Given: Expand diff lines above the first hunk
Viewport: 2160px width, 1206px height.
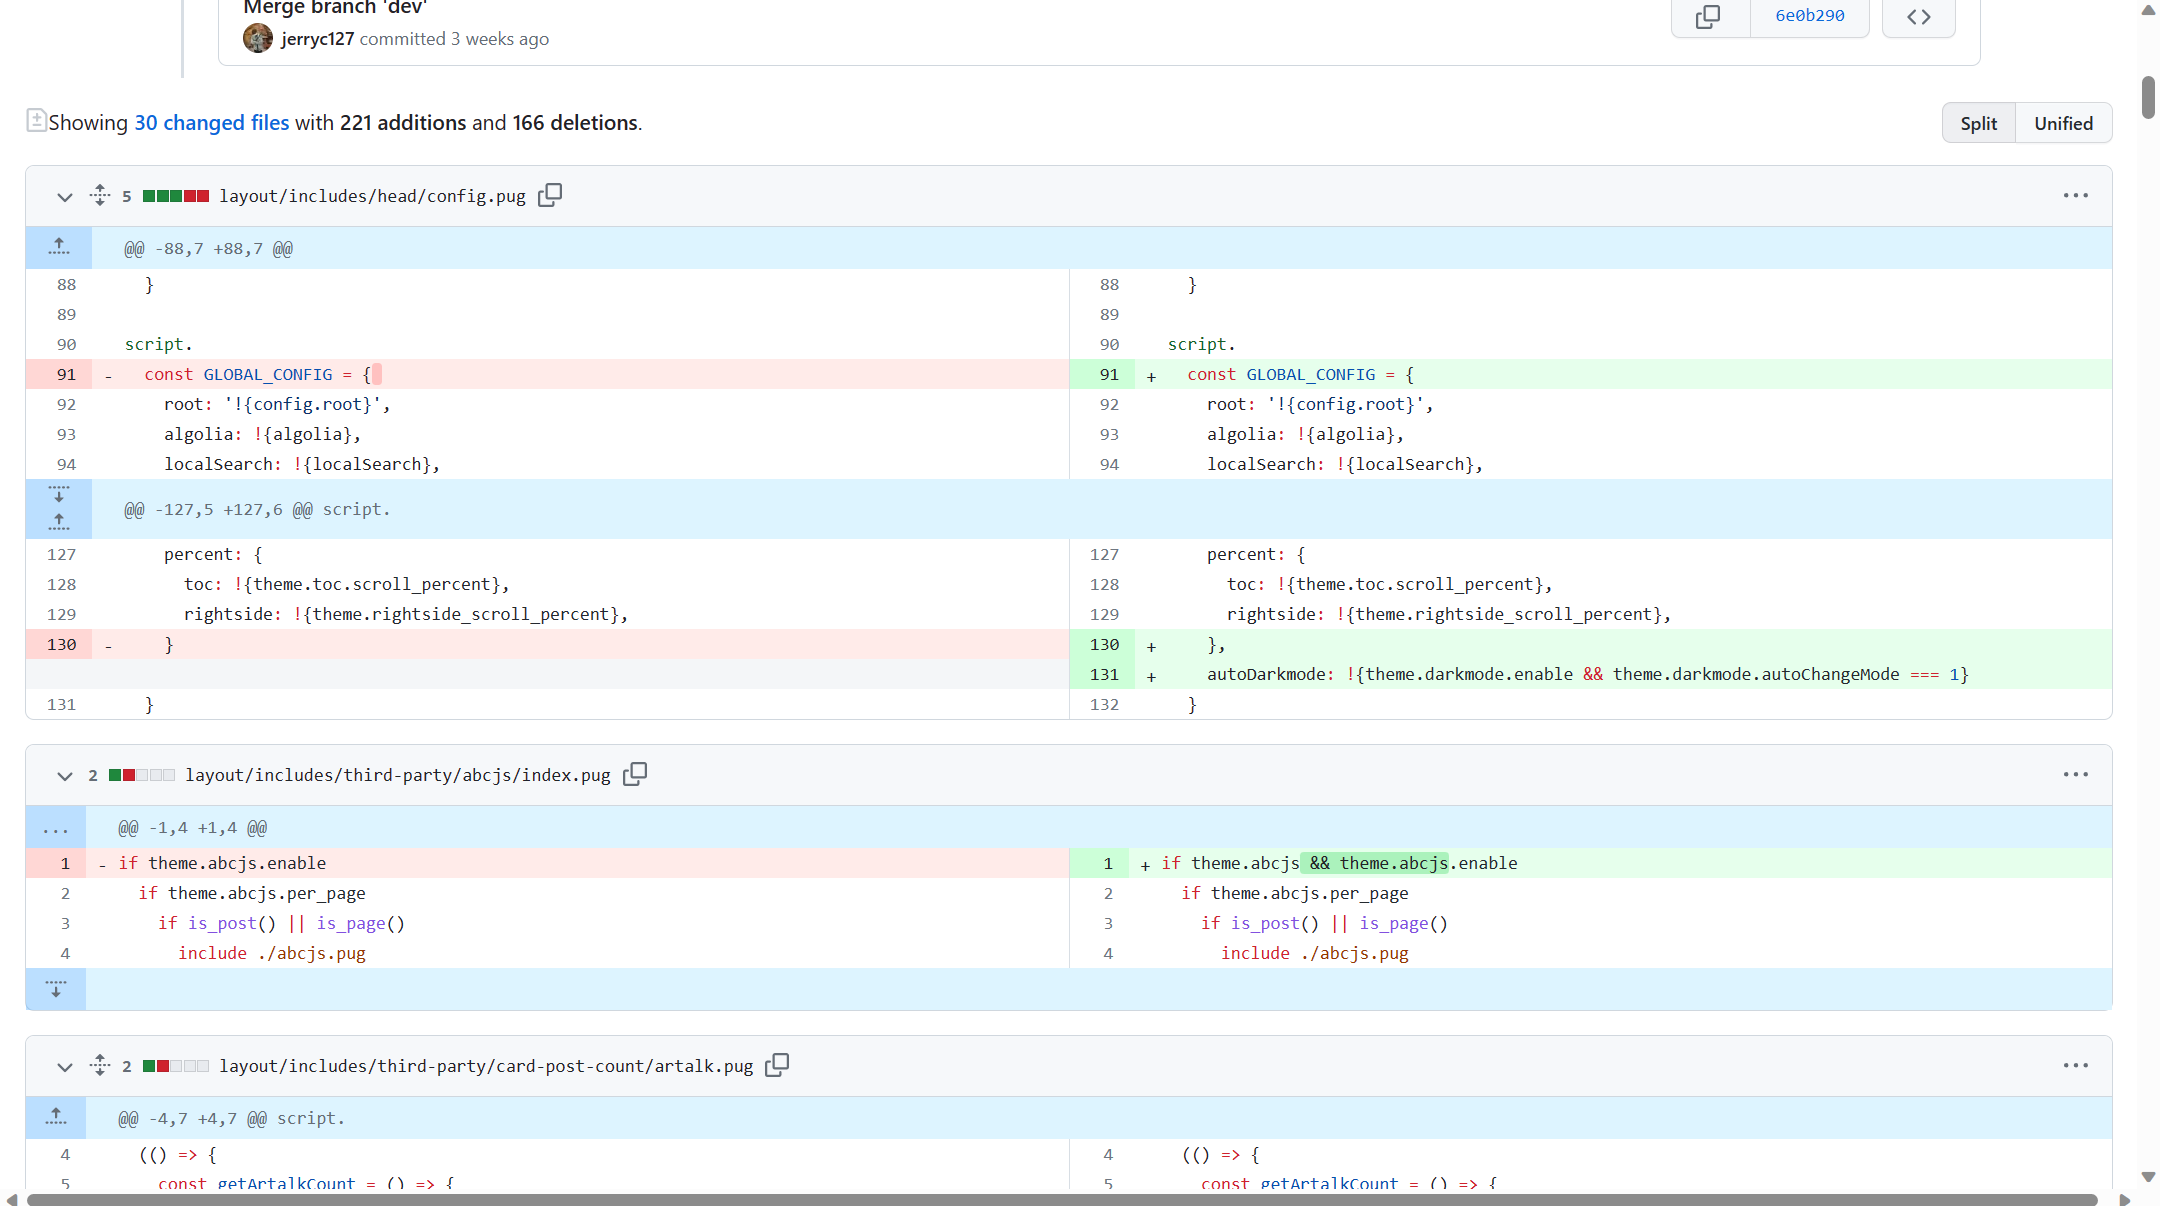Looking at the screenshot, I should [58, 247].
